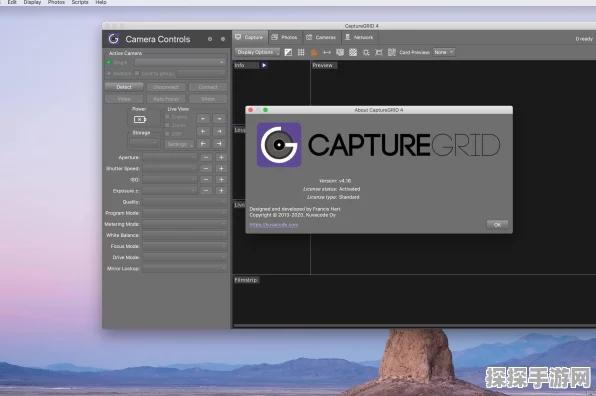This screenshot has width=596, height=396.
Task: Click the crop frame toolbar icon
Action: (379, 52)
